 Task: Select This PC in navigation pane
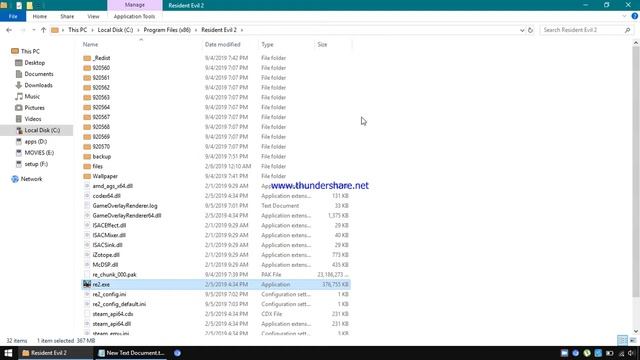point(30,51)
